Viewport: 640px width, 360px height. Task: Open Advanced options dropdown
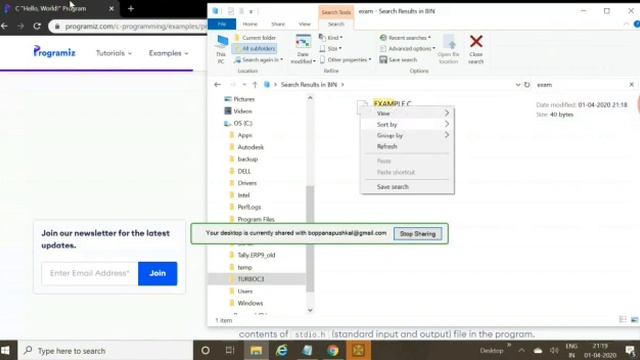pyautogui.click(x=407, y=49)
